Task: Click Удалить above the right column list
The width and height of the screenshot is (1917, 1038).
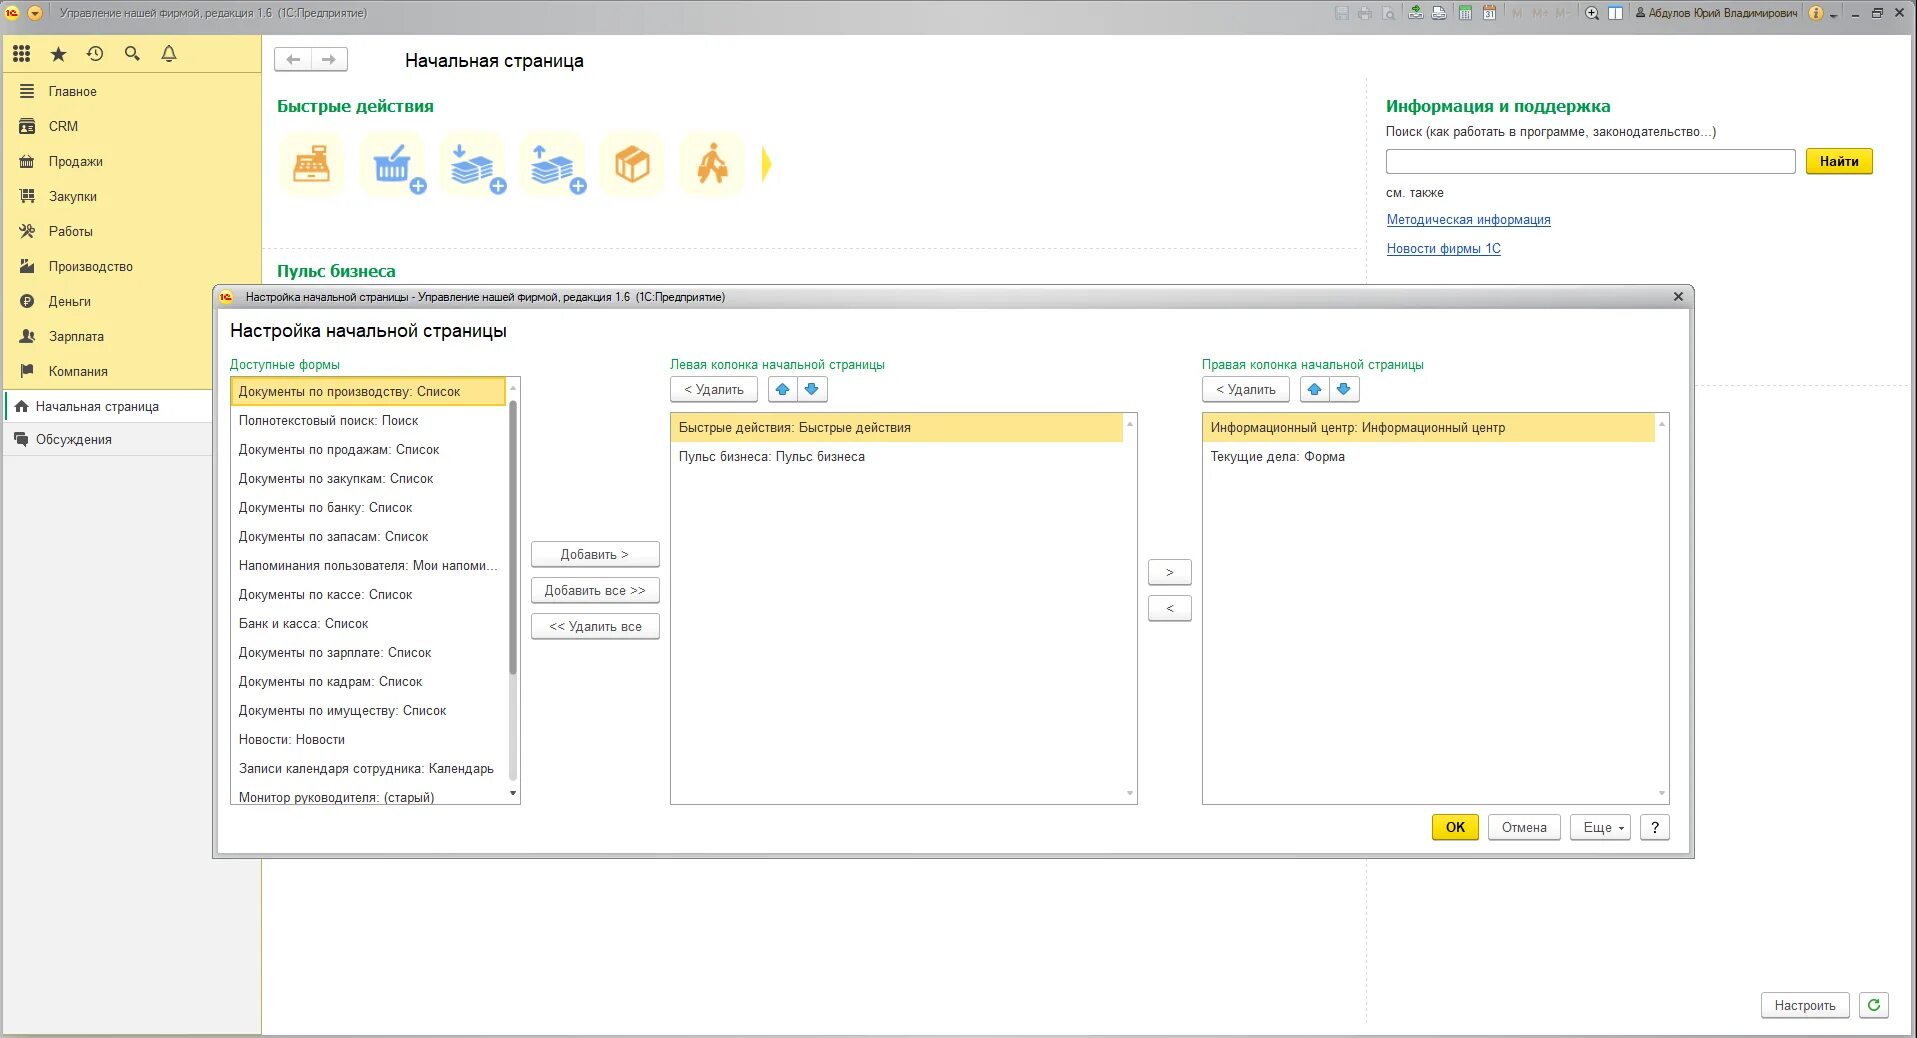Action: click(x=1246, y=389)
